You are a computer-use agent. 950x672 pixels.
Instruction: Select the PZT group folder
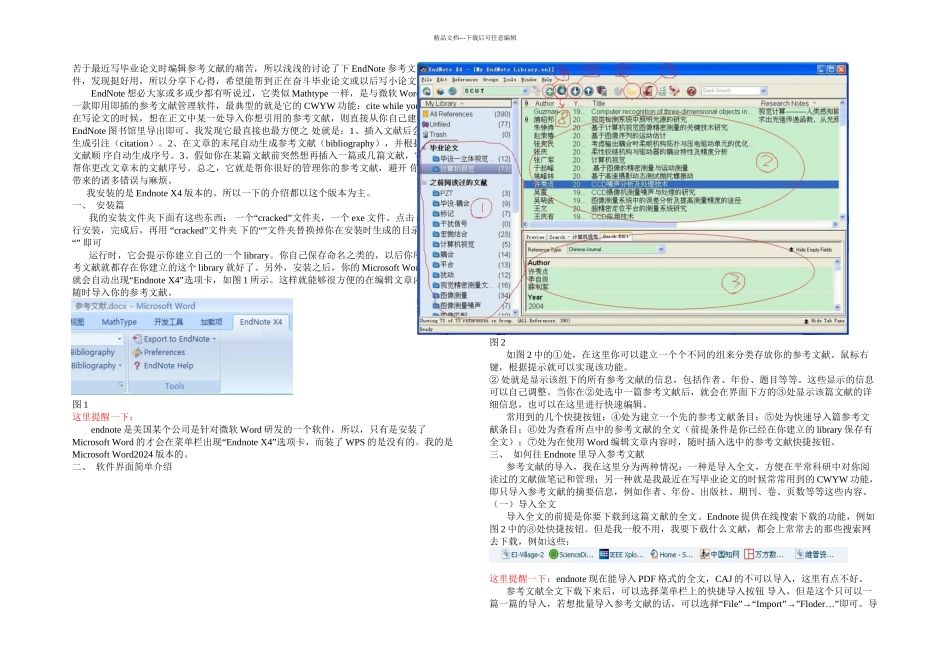pyautogui.click(x=471, y=193)
